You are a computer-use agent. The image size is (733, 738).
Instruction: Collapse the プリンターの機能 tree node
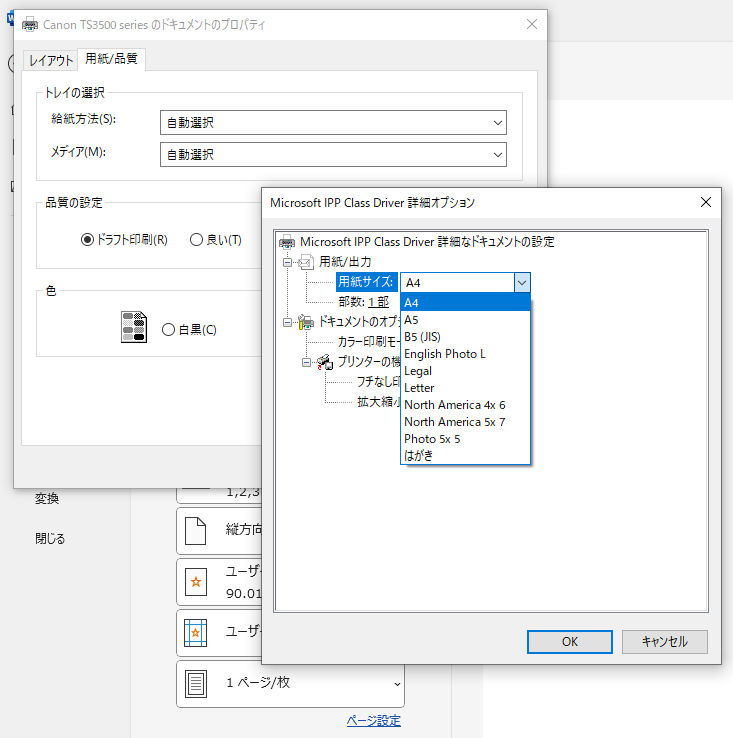[306, 362]
